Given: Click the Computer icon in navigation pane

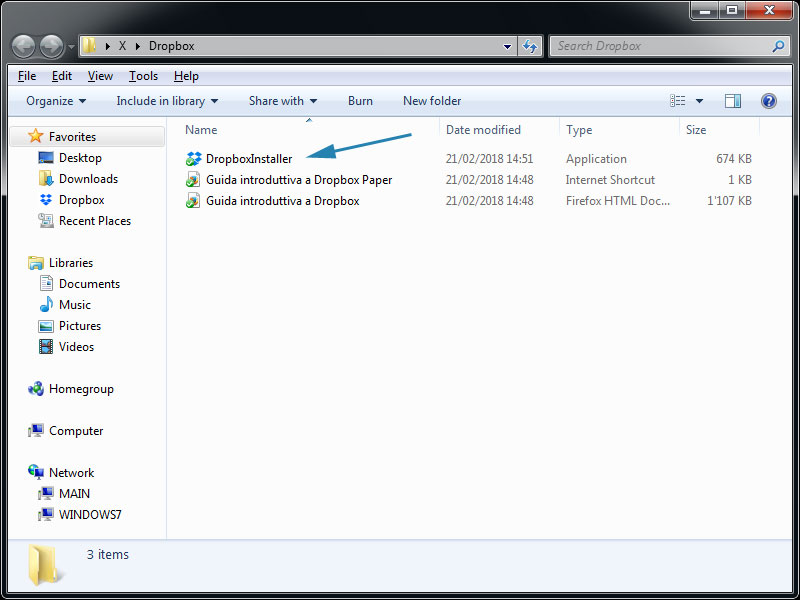Looking at the screenshot, I should tap(36, 431).
